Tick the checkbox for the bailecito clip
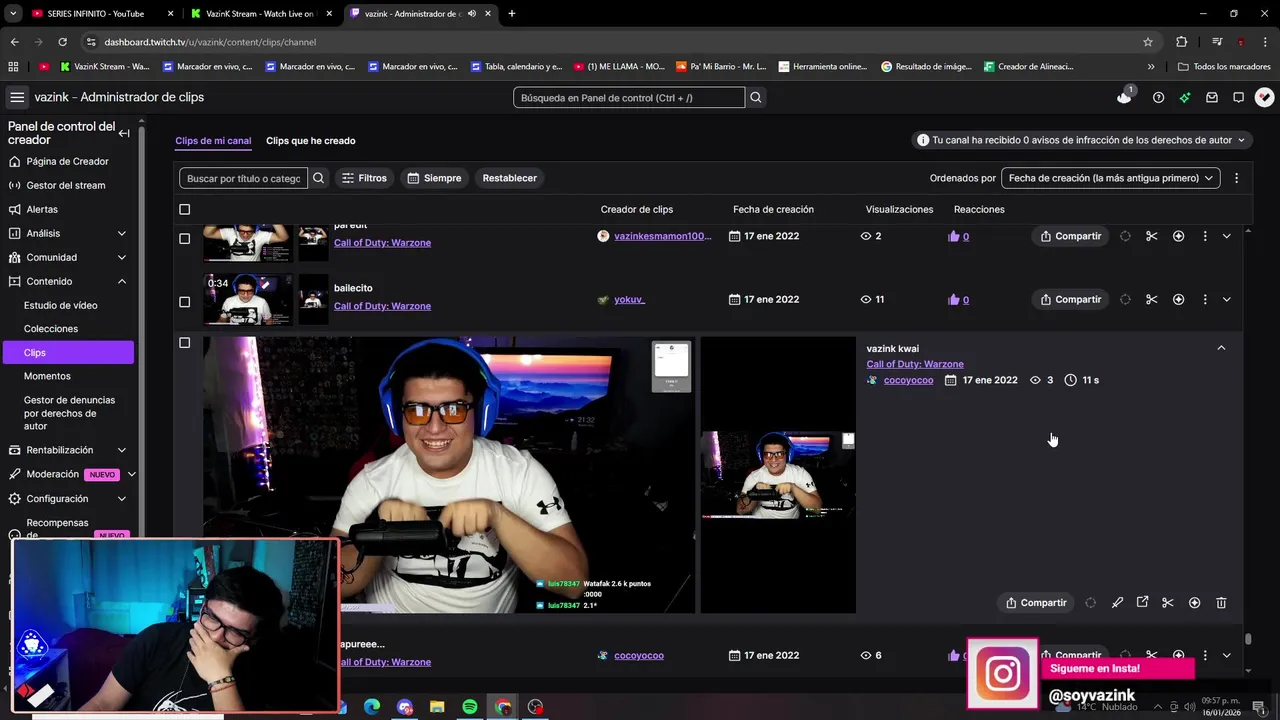 (x=184, y=302)
